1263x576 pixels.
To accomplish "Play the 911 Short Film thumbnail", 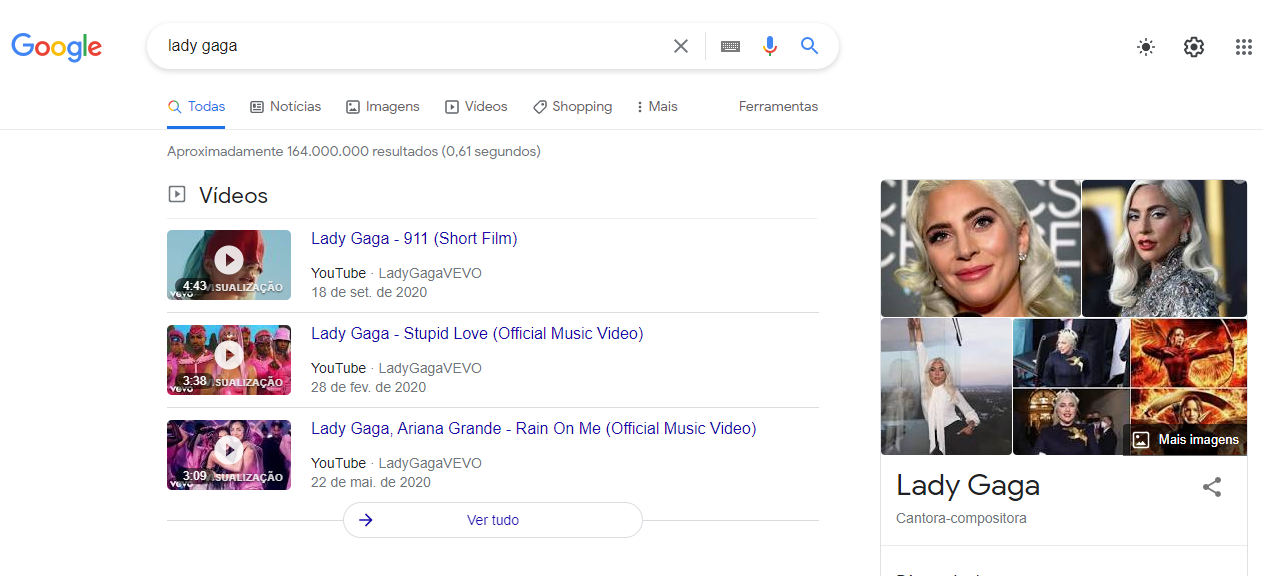I will (229, 265).
